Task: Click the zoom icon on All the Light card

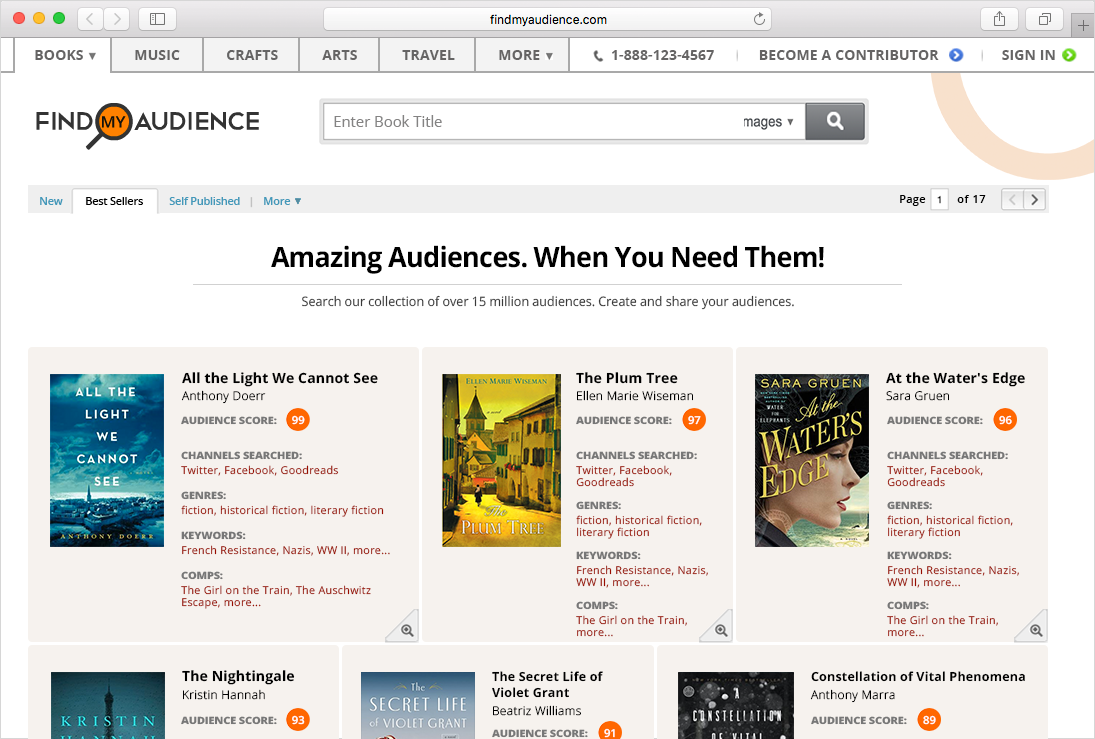Action: click(x=406, y=630)
